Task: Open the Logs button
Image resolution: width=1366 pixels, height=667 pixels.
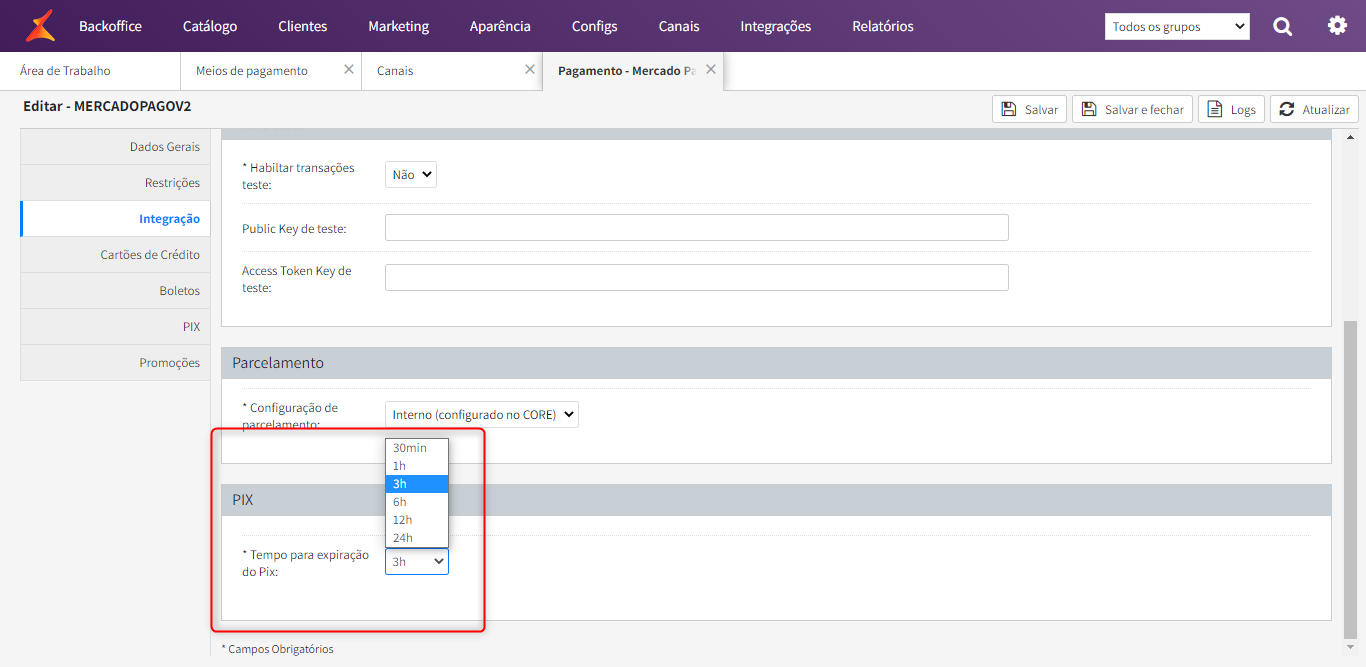Action: 1231,109
